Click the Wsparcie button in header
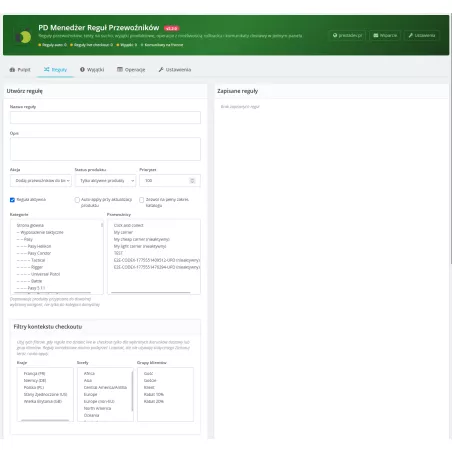Image resolution: width=452 pixels, height=452 pixels. (385, 35)
